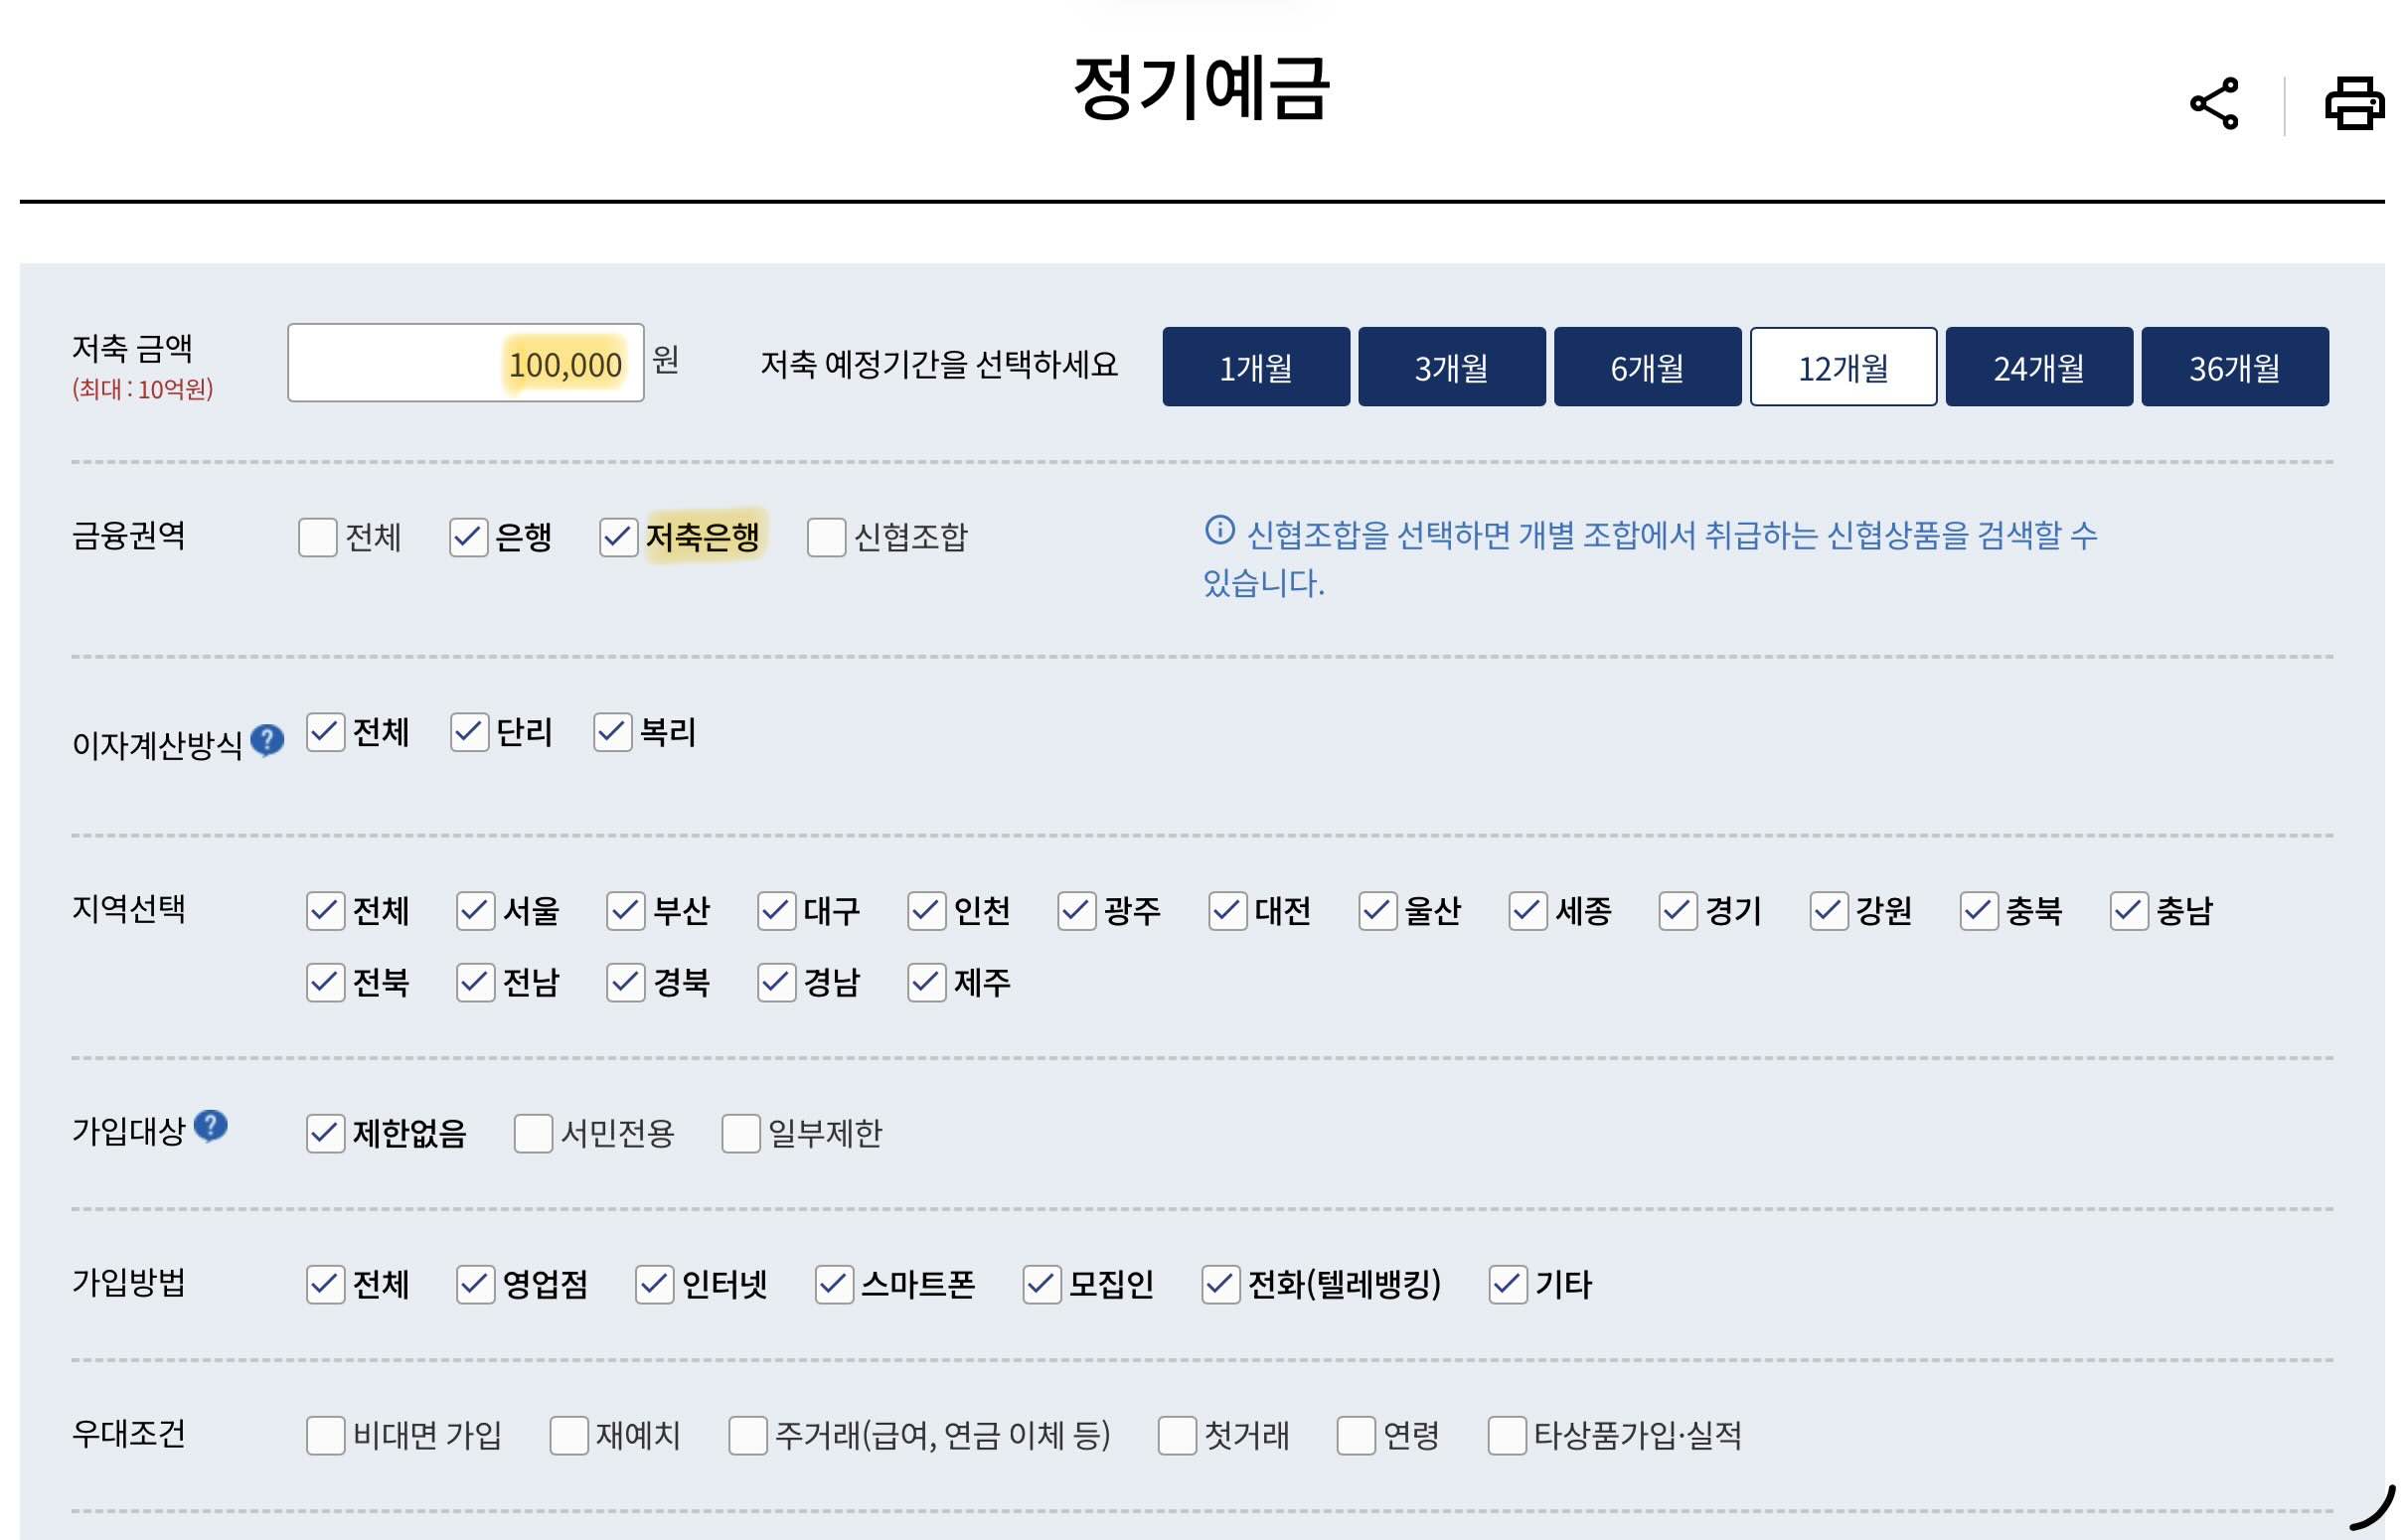Uncheck the 저축은행 checkbox

point(618,538)
